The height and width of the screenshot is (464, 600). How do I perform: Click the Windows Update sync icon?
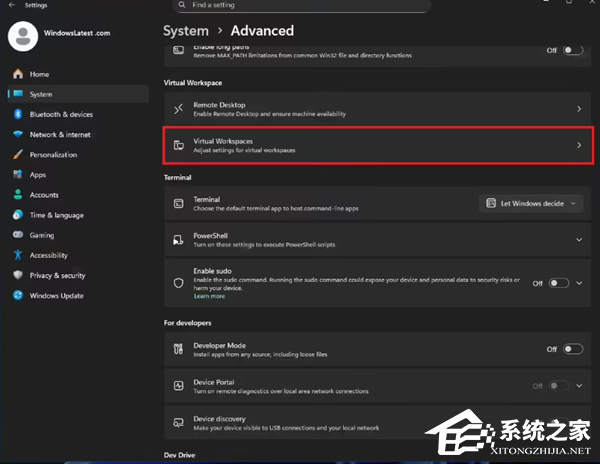click(18, 295)
